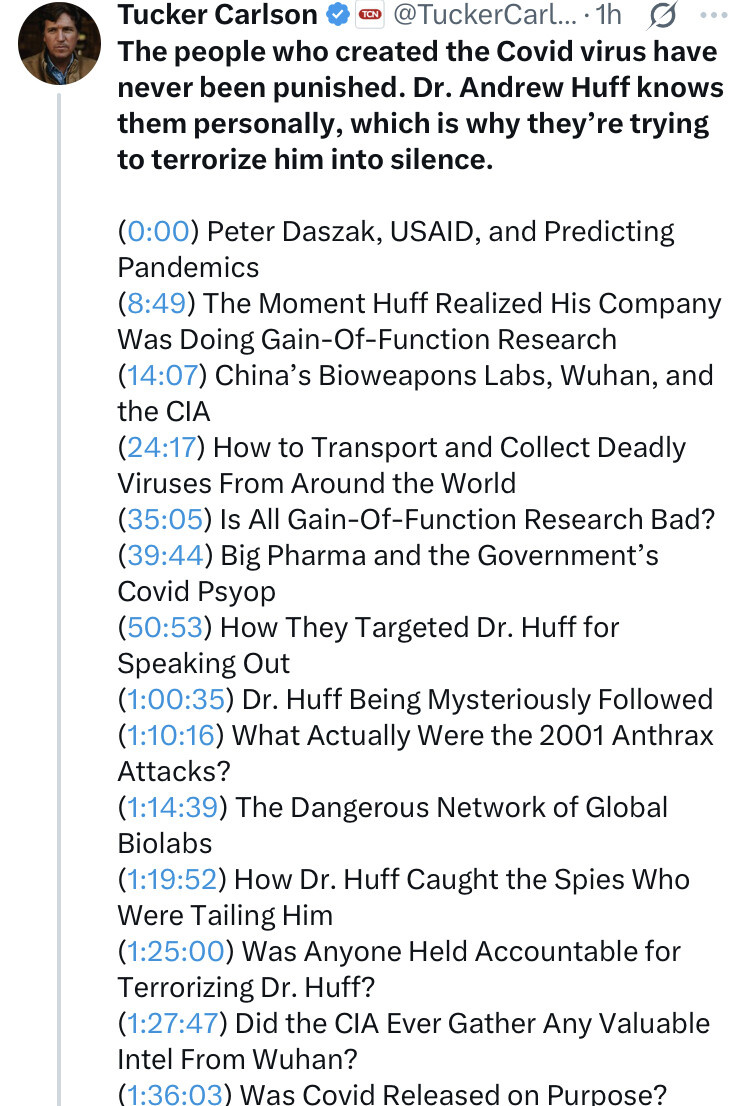Go to the 1:14:39 timestamp
The width and height of the screenshot is (750, 1106).
click(x=173, y=807)
